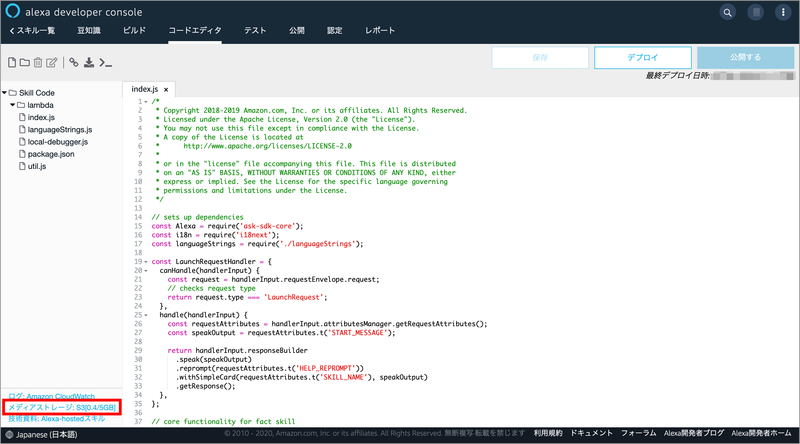Open フォーラム footer link

pyautogui.click(x=638, y=433)
